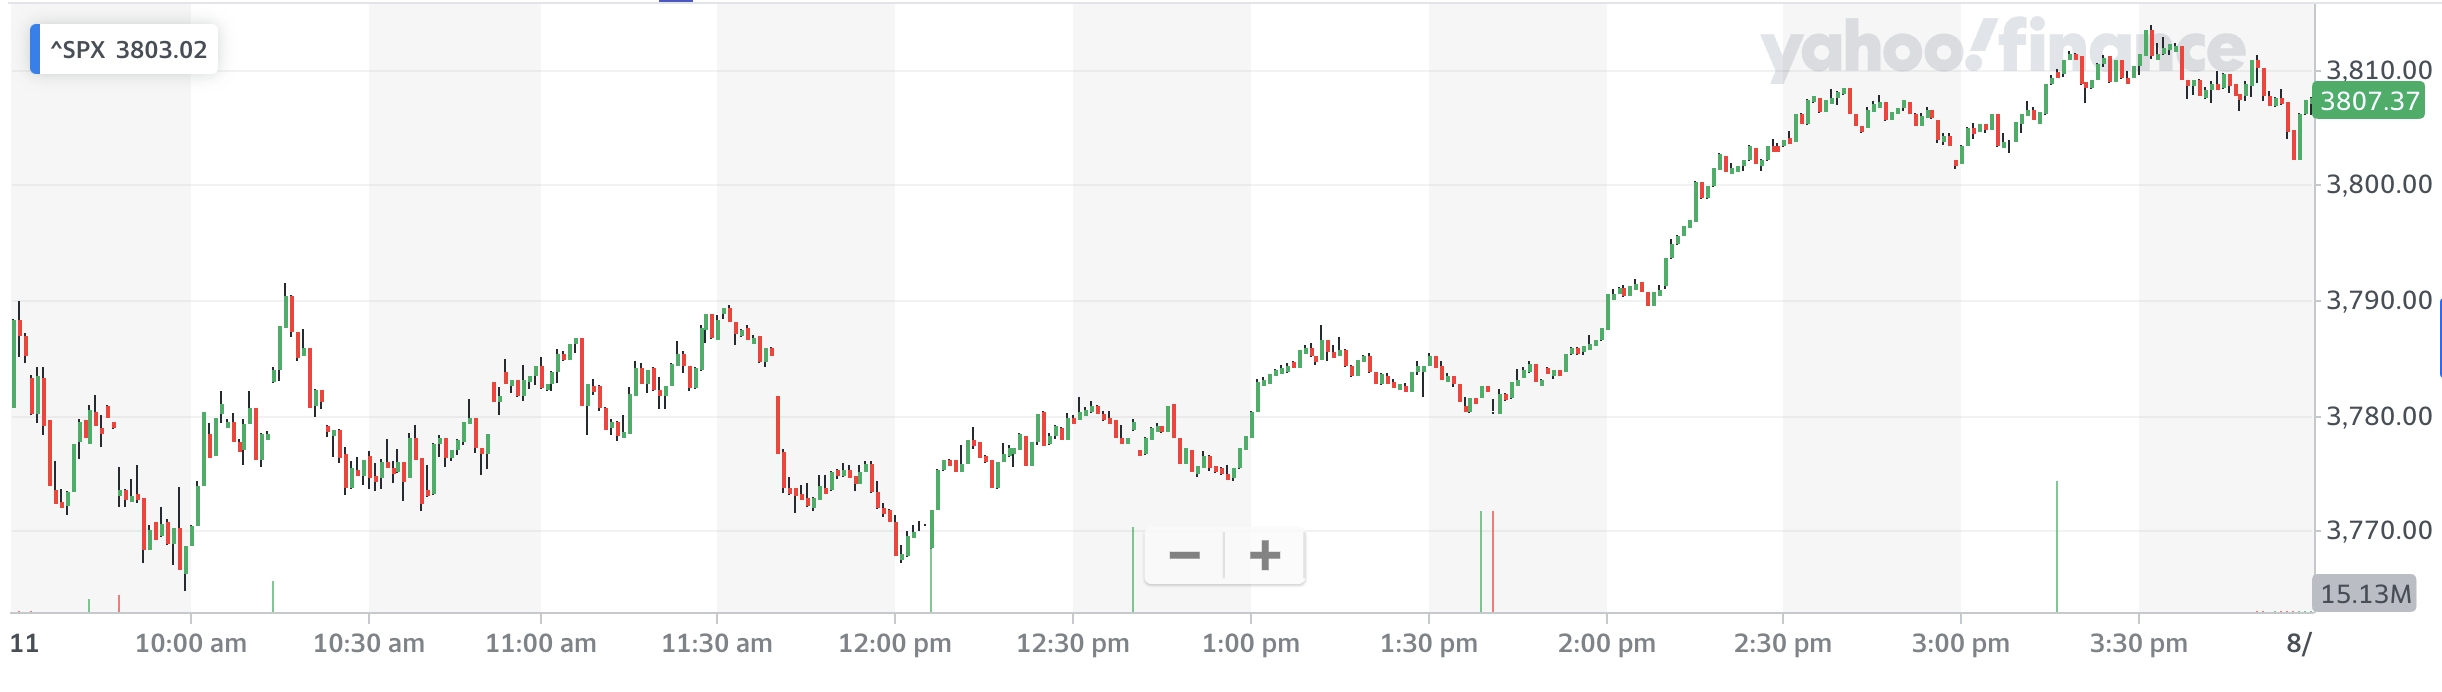Click the tallest green volume bar after 3:00 pm
The image size is (2442, 692).
click(x=2057, y=547)
